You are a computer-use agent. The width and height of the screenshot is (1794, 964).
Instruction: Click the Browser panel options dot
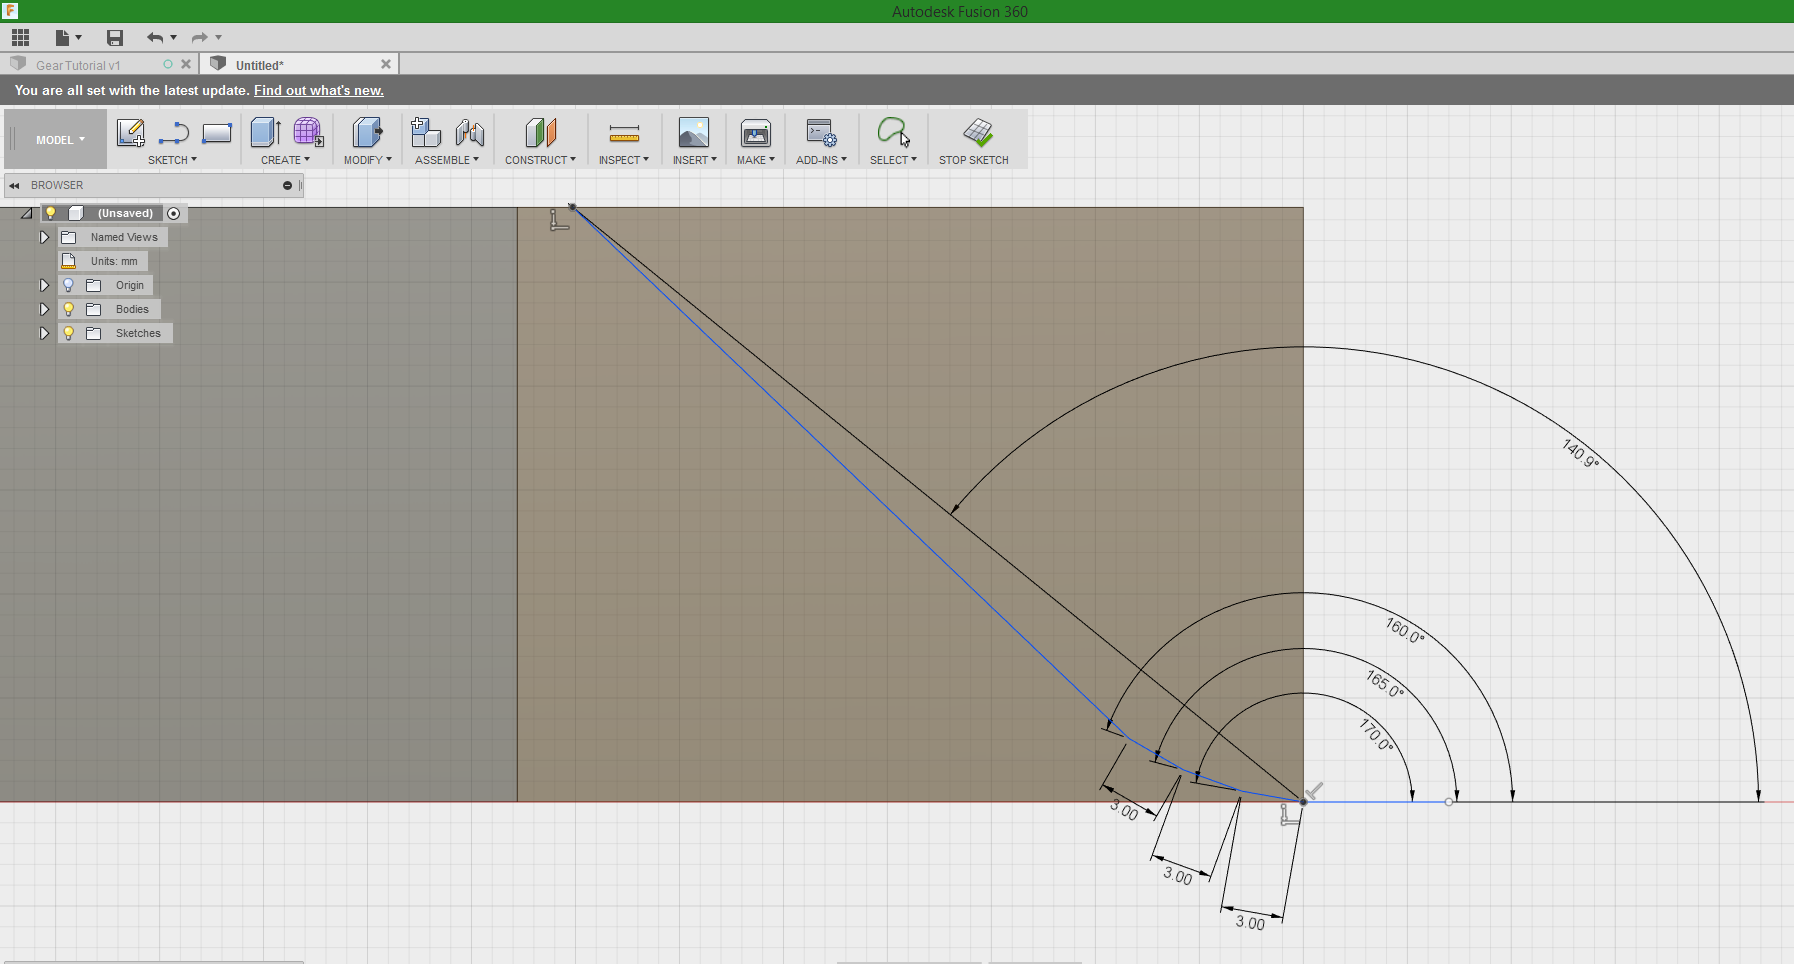287,185
